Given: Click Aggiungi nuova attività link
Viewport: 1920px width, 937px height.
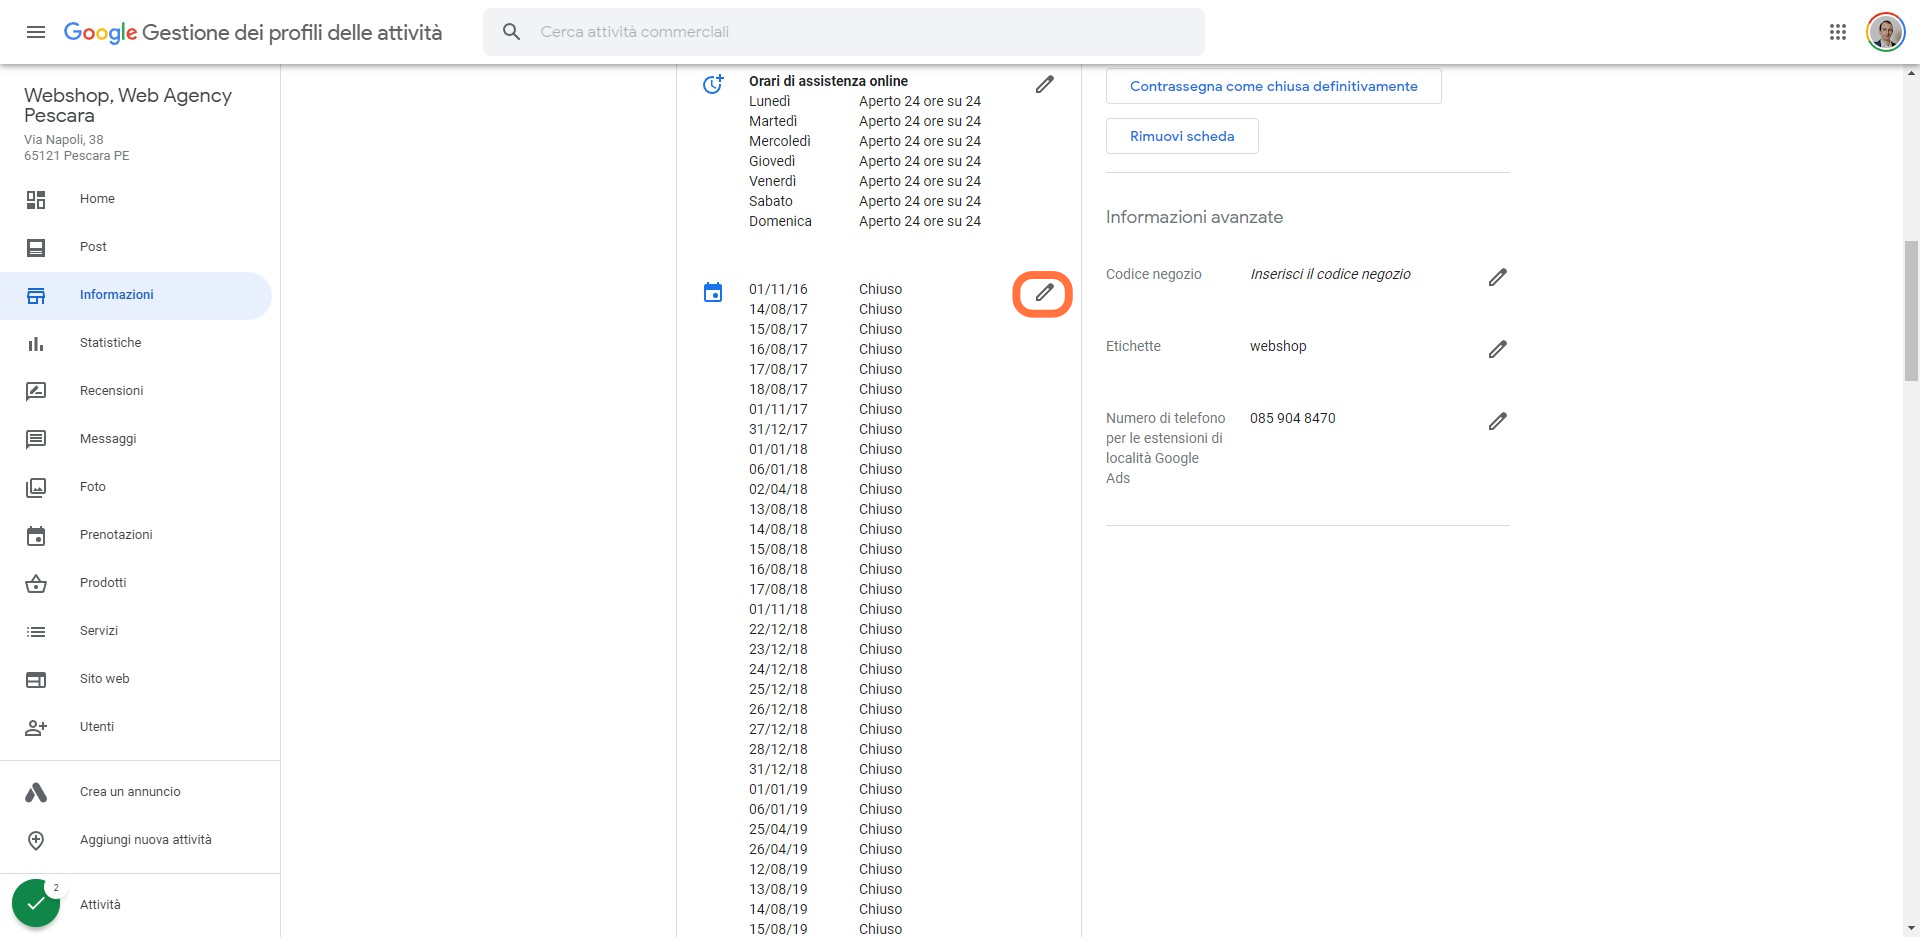Looking at the screenshot, I should click(146, 840).
